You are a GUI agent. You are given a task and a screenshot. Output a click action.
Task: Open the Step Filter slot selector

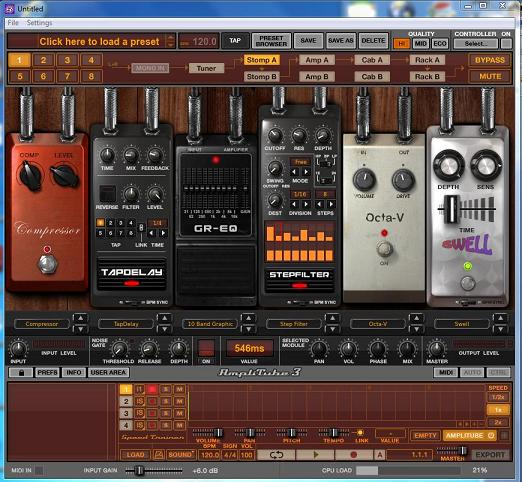coord(294,324)
